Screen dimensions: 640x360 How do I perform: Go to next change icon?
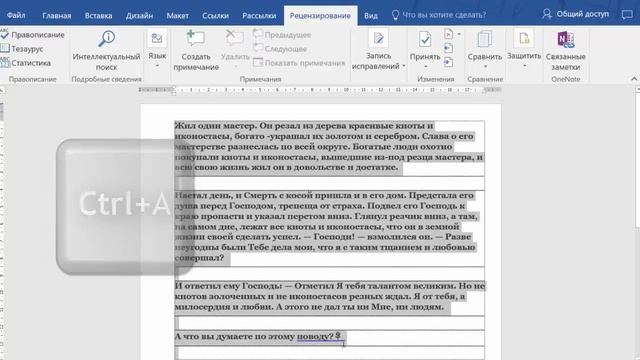pos(448,62)
